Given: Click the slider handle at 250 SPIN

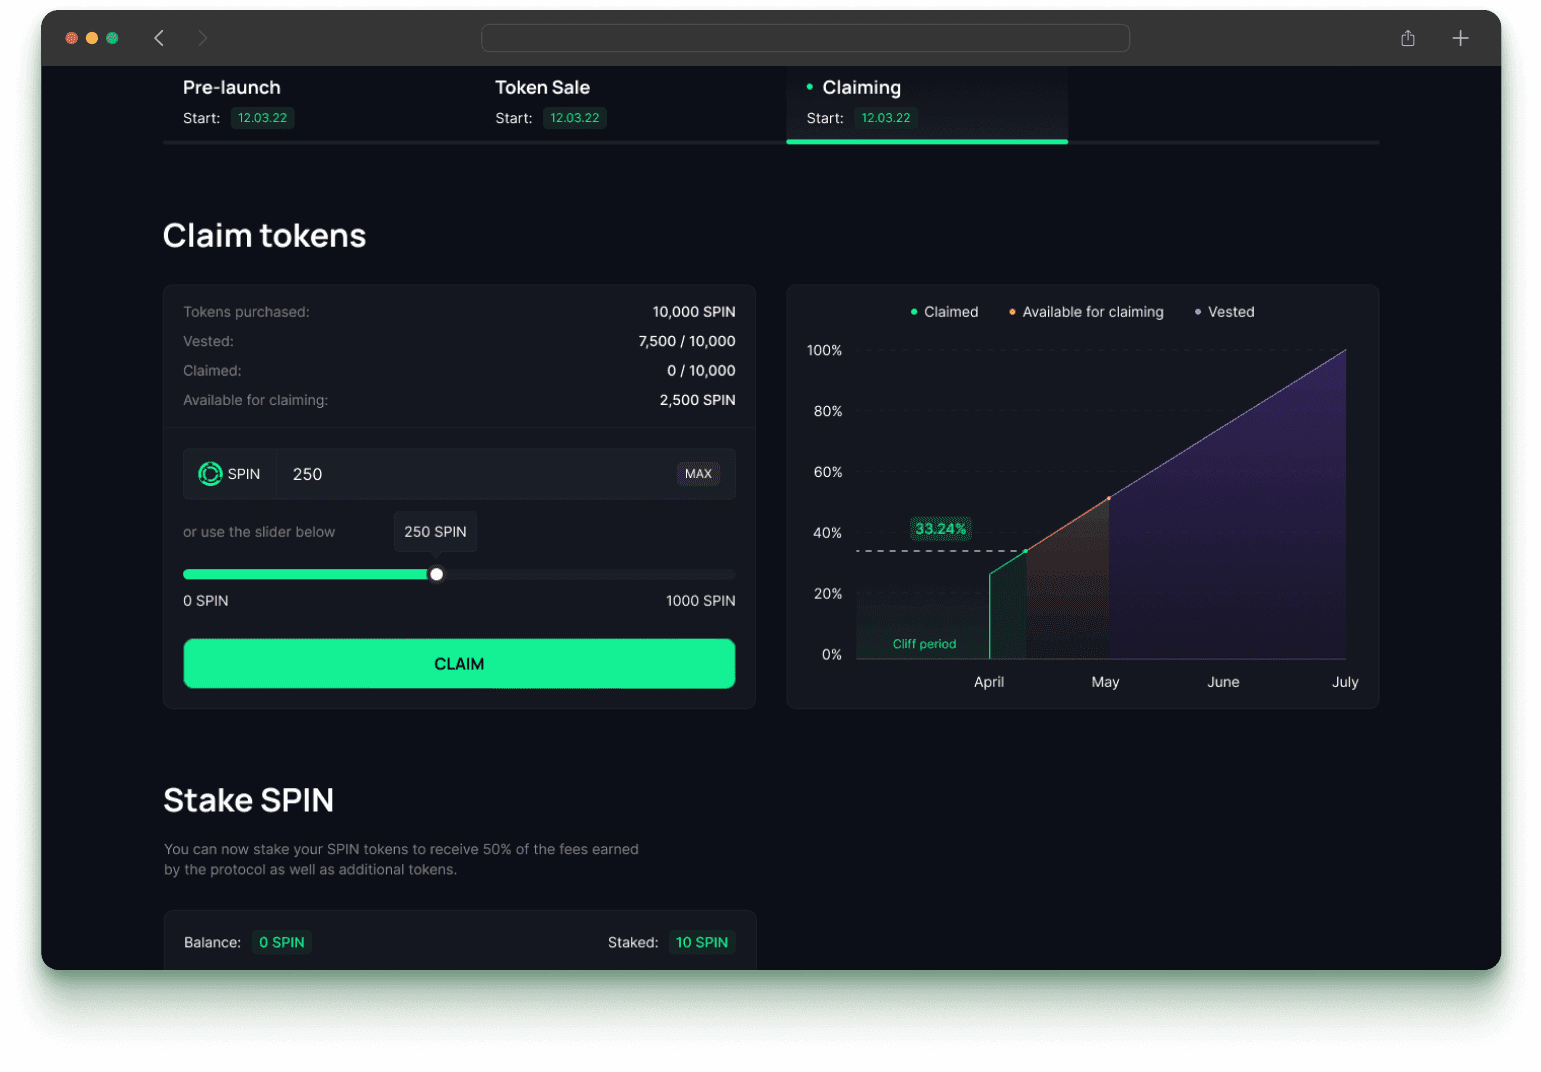Looking at the screenshot, I should point(437,574).
